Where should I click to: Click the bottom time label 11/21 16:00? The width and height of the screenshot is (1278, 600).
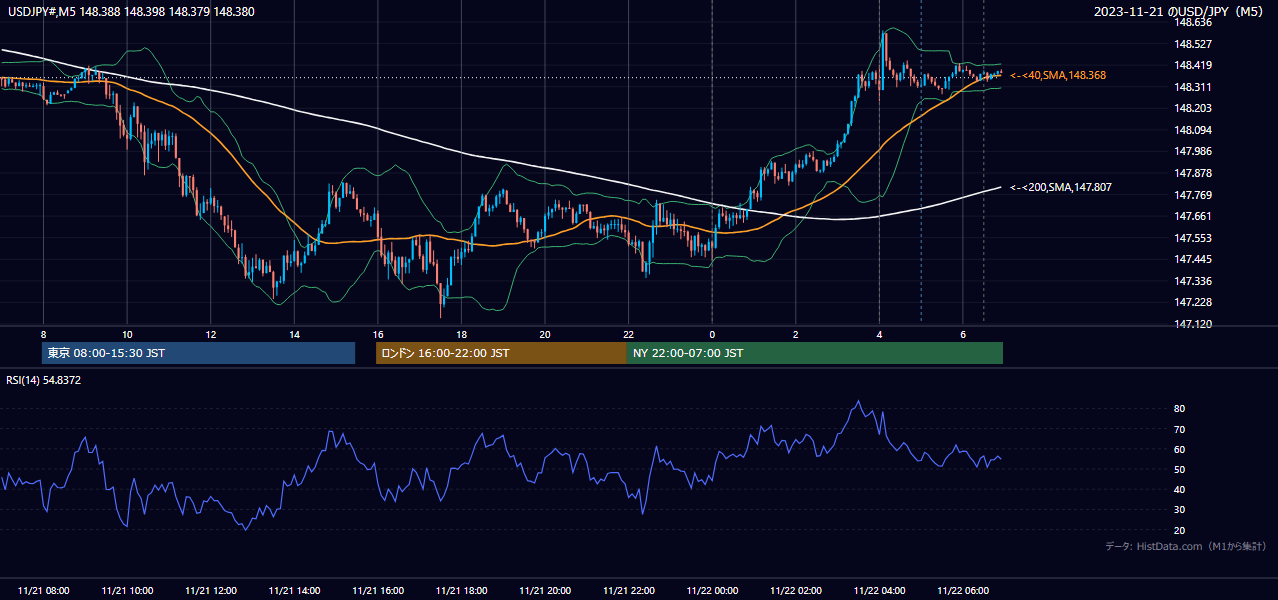pos(378,591)
